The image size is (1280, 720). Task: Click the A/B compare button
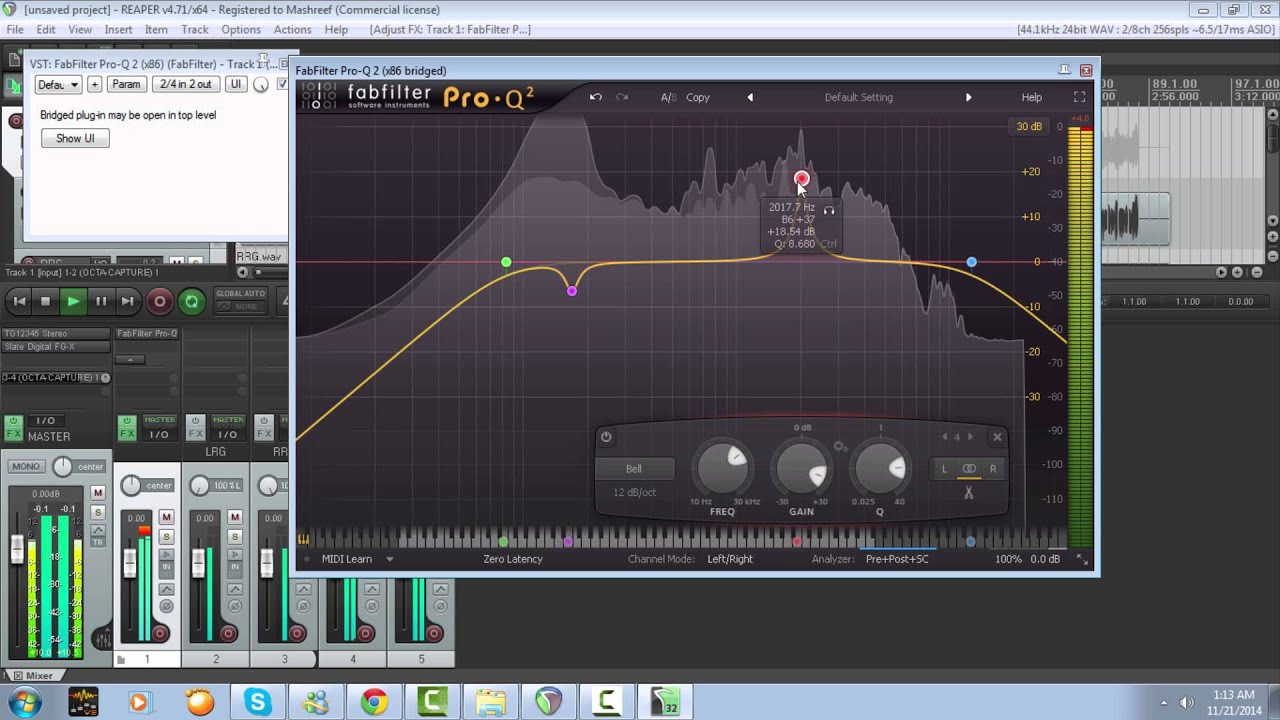[668, 97]
